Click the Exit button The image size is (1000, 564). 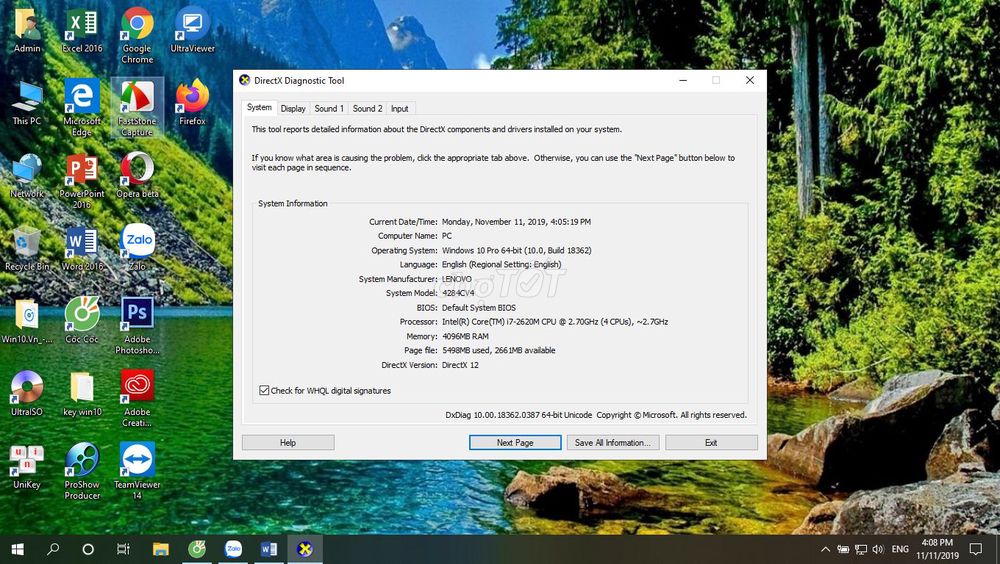[x=711, y=442]
